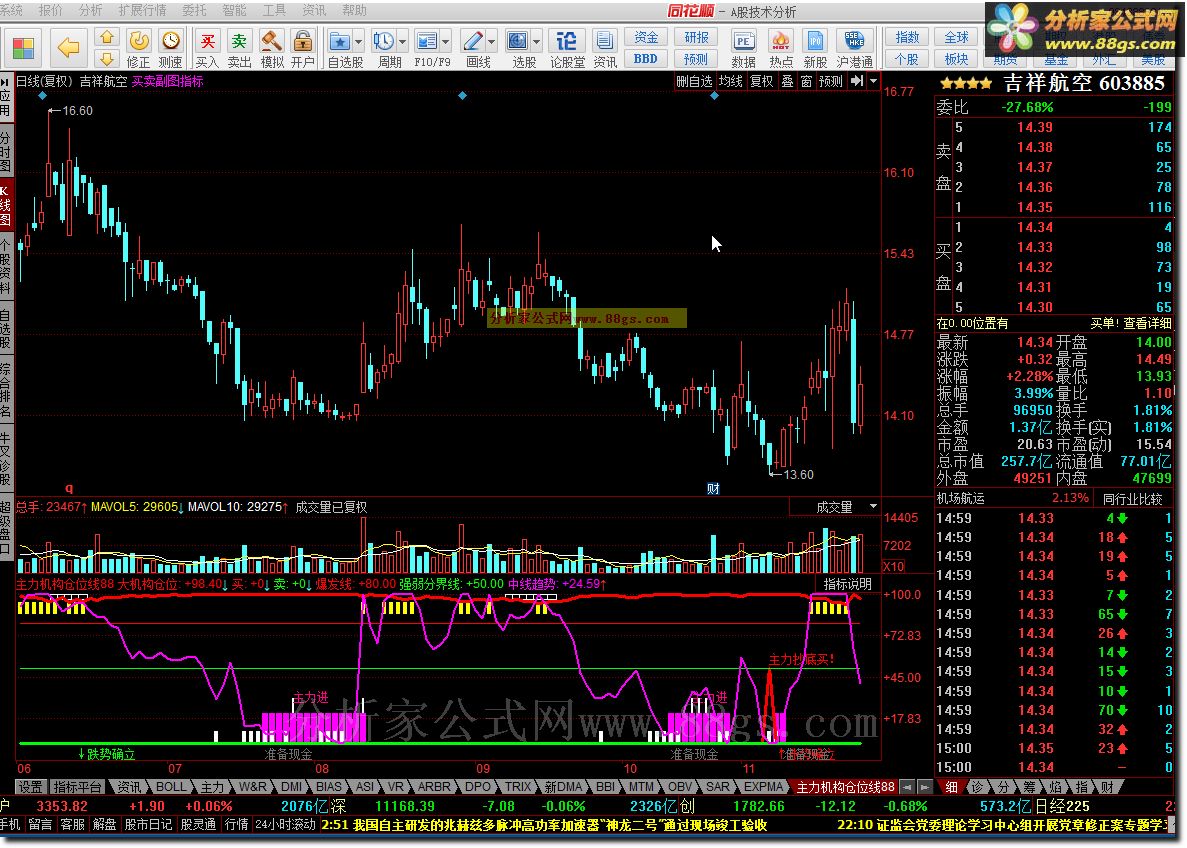Click the 周期 clock icon

(384, 42)
